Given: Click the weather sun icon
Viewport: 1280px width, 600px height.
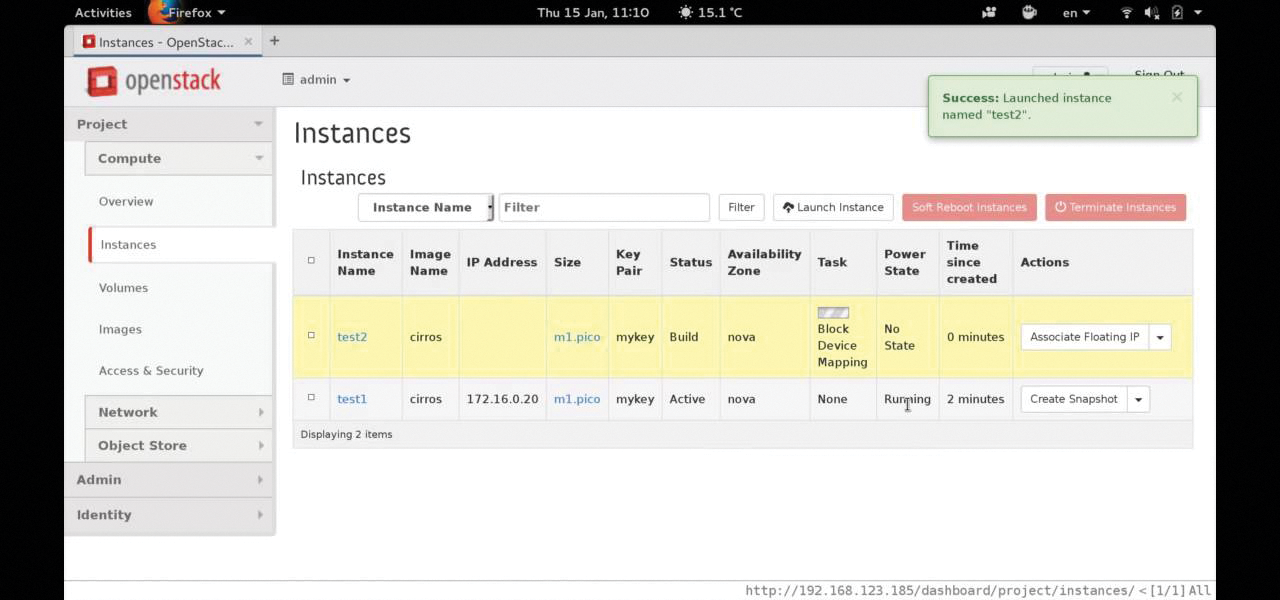Looking at the screenshot, I should point(685,13).
